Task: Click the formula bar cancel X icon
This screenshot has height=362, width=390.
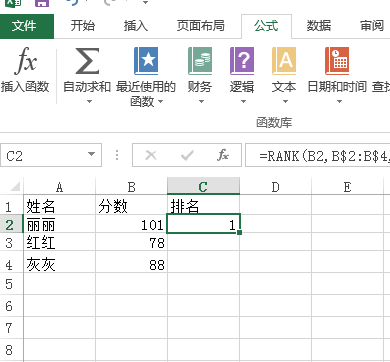Action: click(x=151, y=155)
